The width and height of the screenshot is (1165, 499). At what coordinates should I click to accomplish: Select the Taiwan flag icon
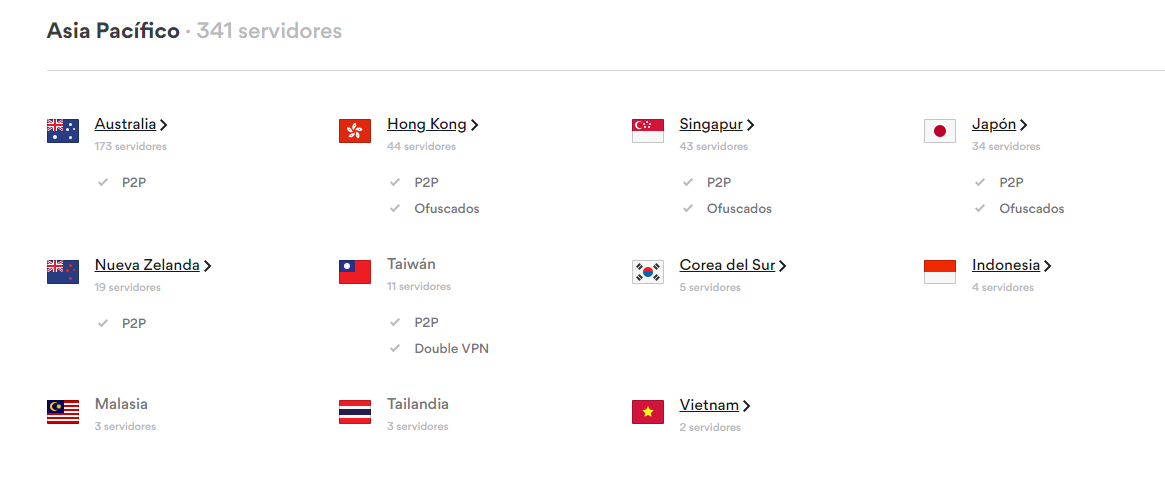[x=354, y=272]
